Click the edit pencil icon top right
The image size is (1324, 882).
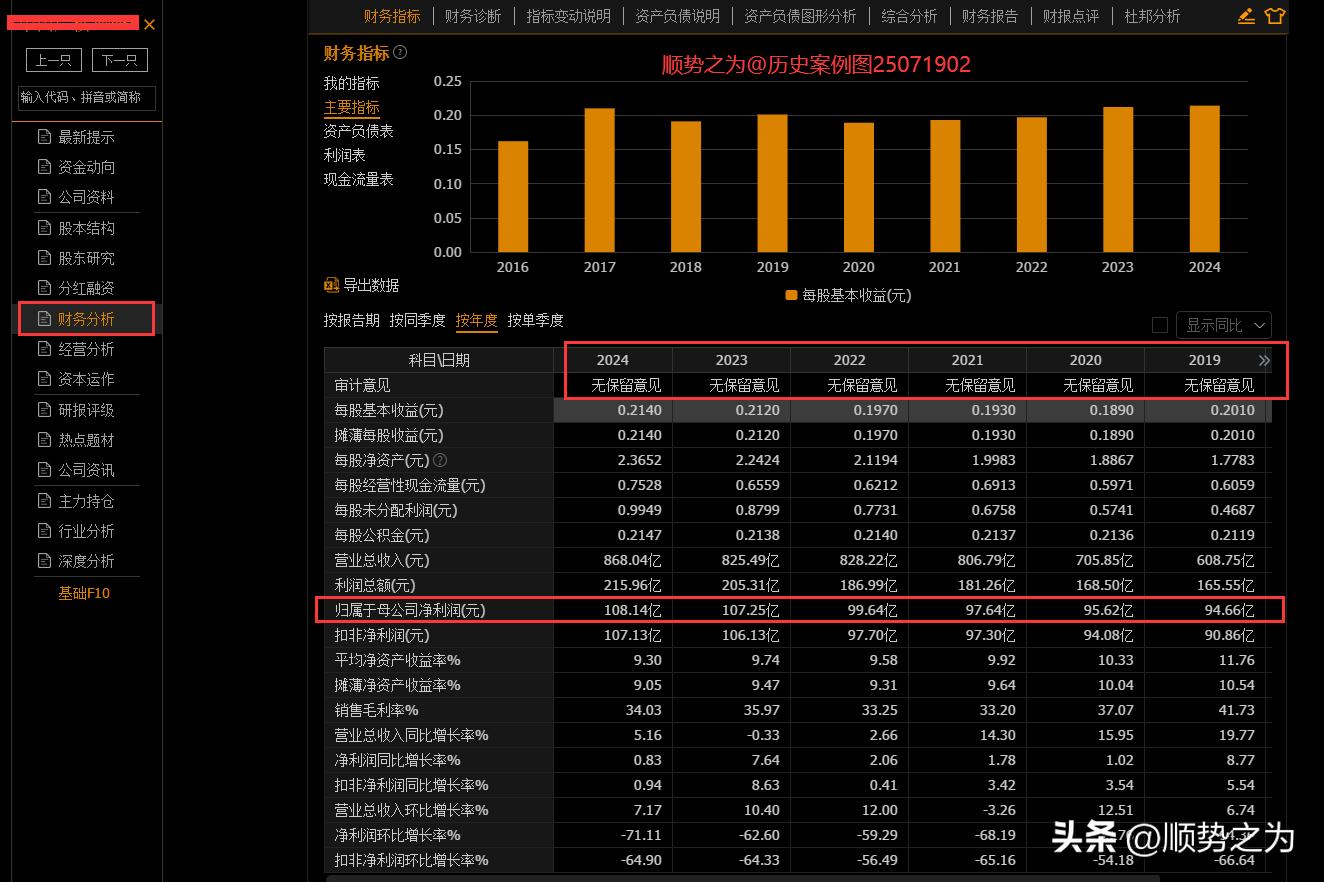point(1245,16)
